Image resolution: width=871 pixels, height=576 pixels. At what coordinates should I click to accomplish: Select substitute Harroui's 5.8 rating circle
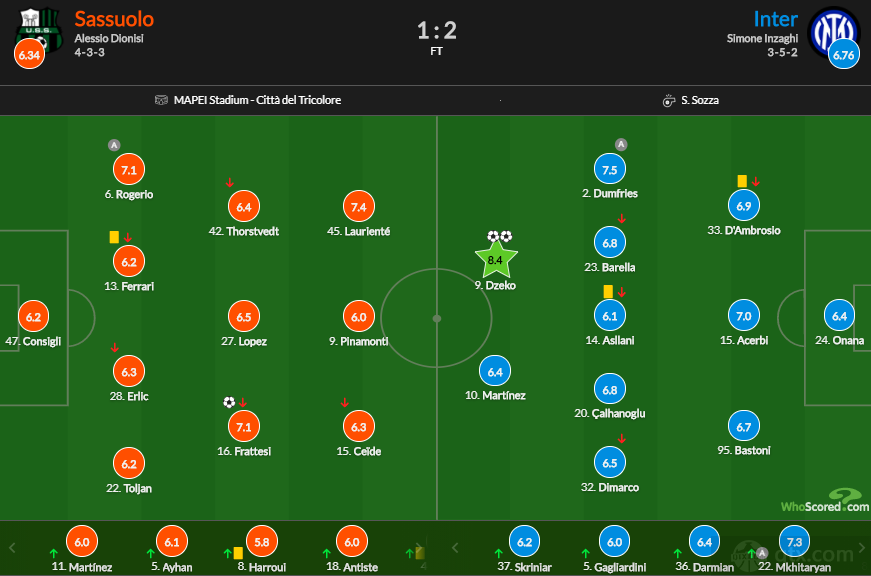(262, 542)
